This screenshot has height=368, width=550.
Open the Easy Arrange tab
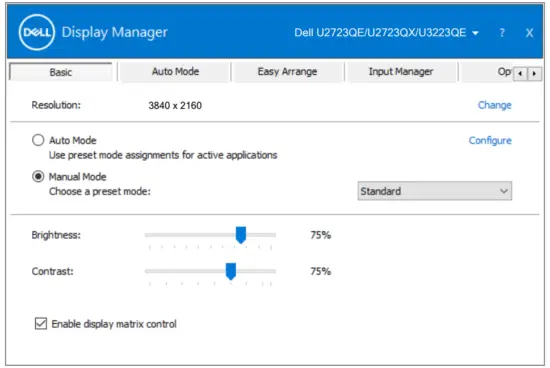pyautogui.click(x=287, y=72)
